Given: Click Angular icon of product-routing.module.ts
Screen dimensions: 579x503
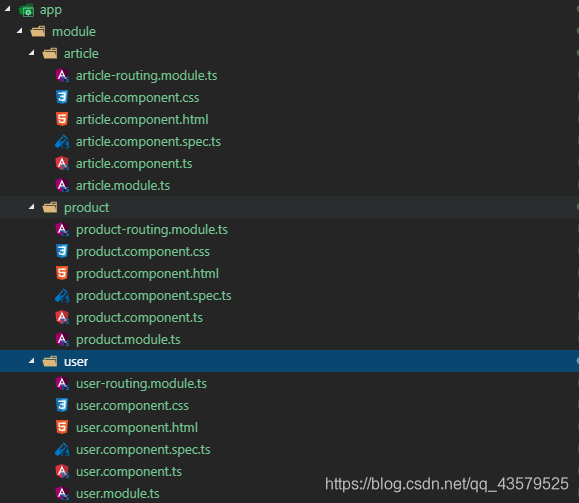Looking at the screenshot, I should (62, 230).
